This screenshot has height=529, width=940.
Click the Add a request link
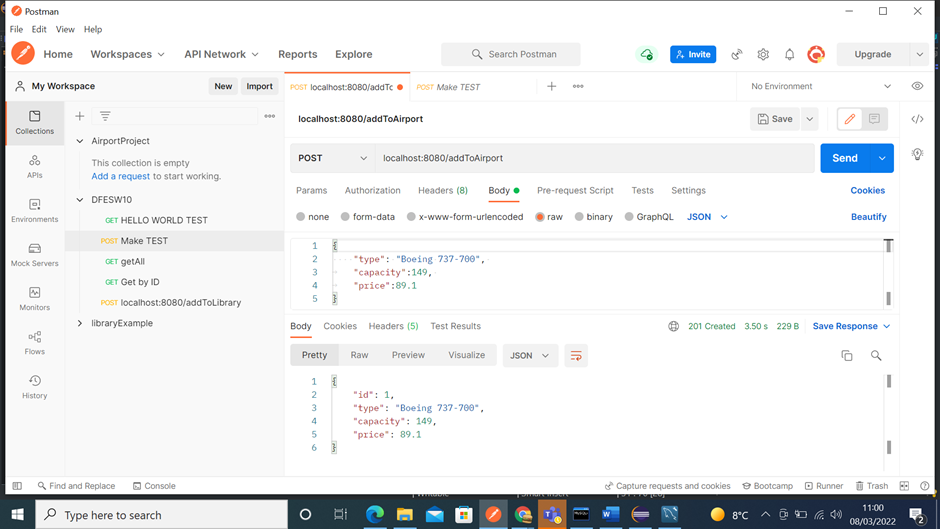(x=120, y=176)
